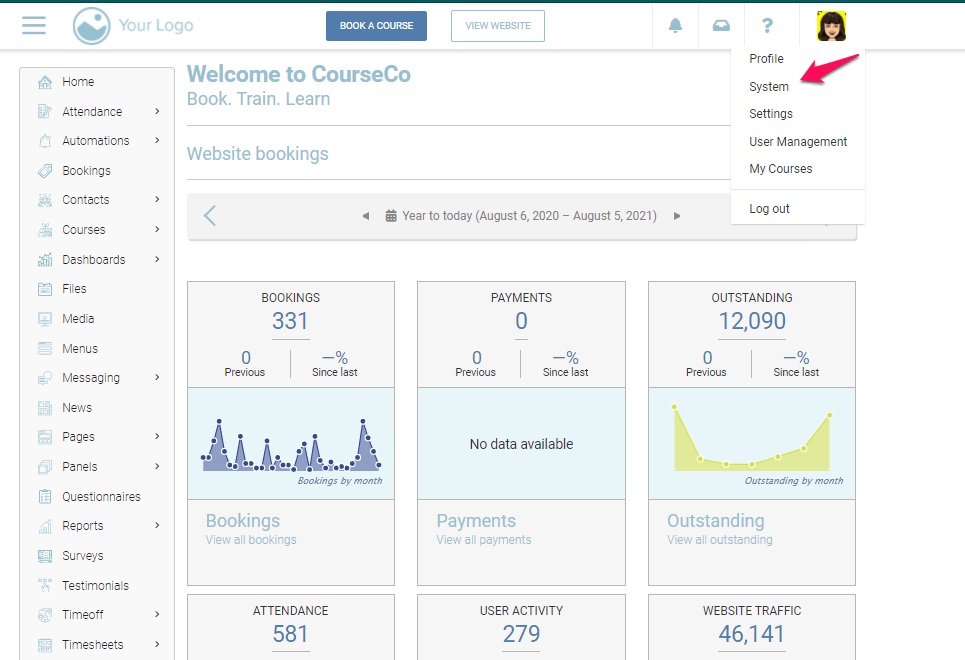Screen dimensions: 965x660
Task: Choose Log out in user menu
Action: click(x=769, y=209)
